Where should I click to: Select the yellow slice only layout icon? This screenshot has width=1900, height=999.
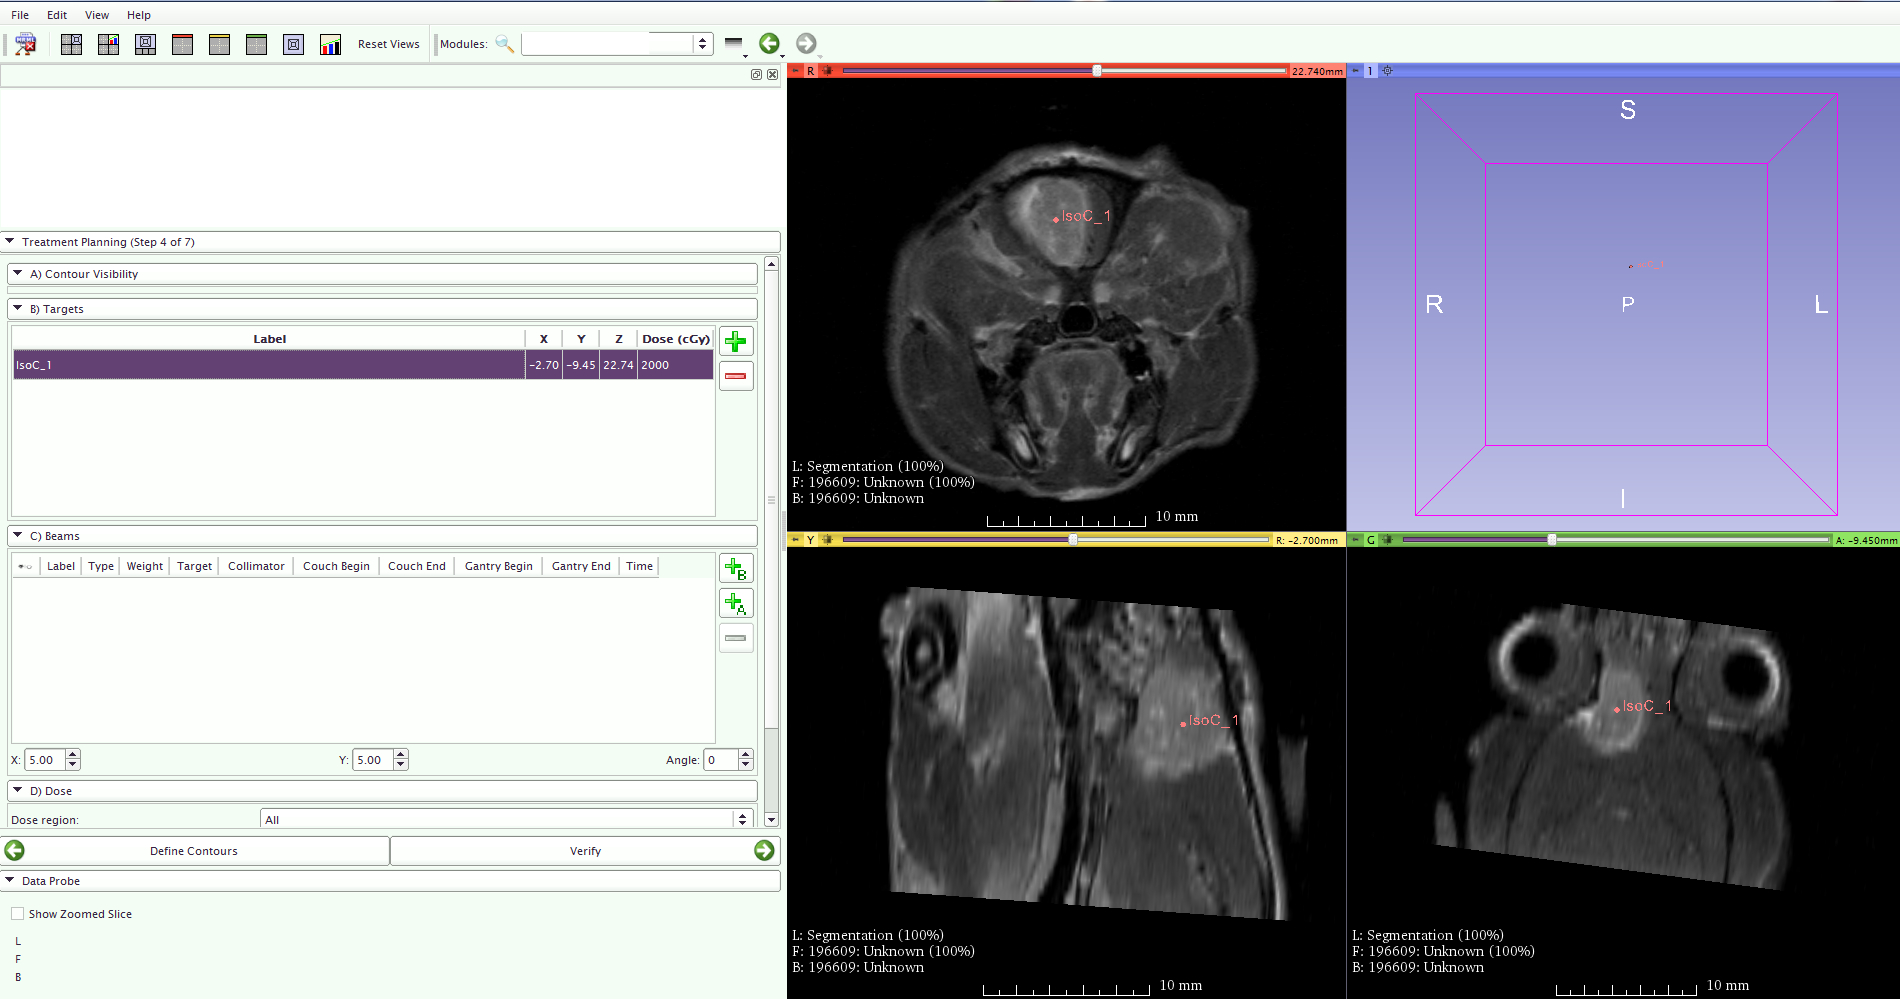click(x=219, y=44)
